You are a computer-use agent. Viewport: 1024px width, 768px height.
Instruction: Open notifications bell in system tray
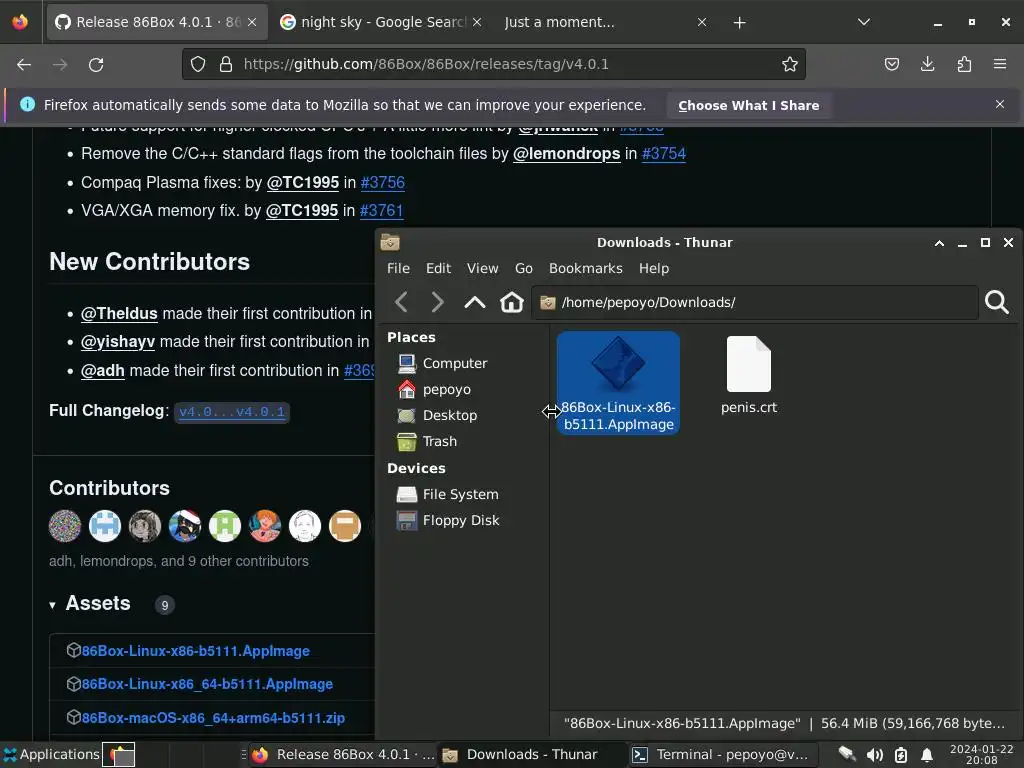(x=927, y=755)
